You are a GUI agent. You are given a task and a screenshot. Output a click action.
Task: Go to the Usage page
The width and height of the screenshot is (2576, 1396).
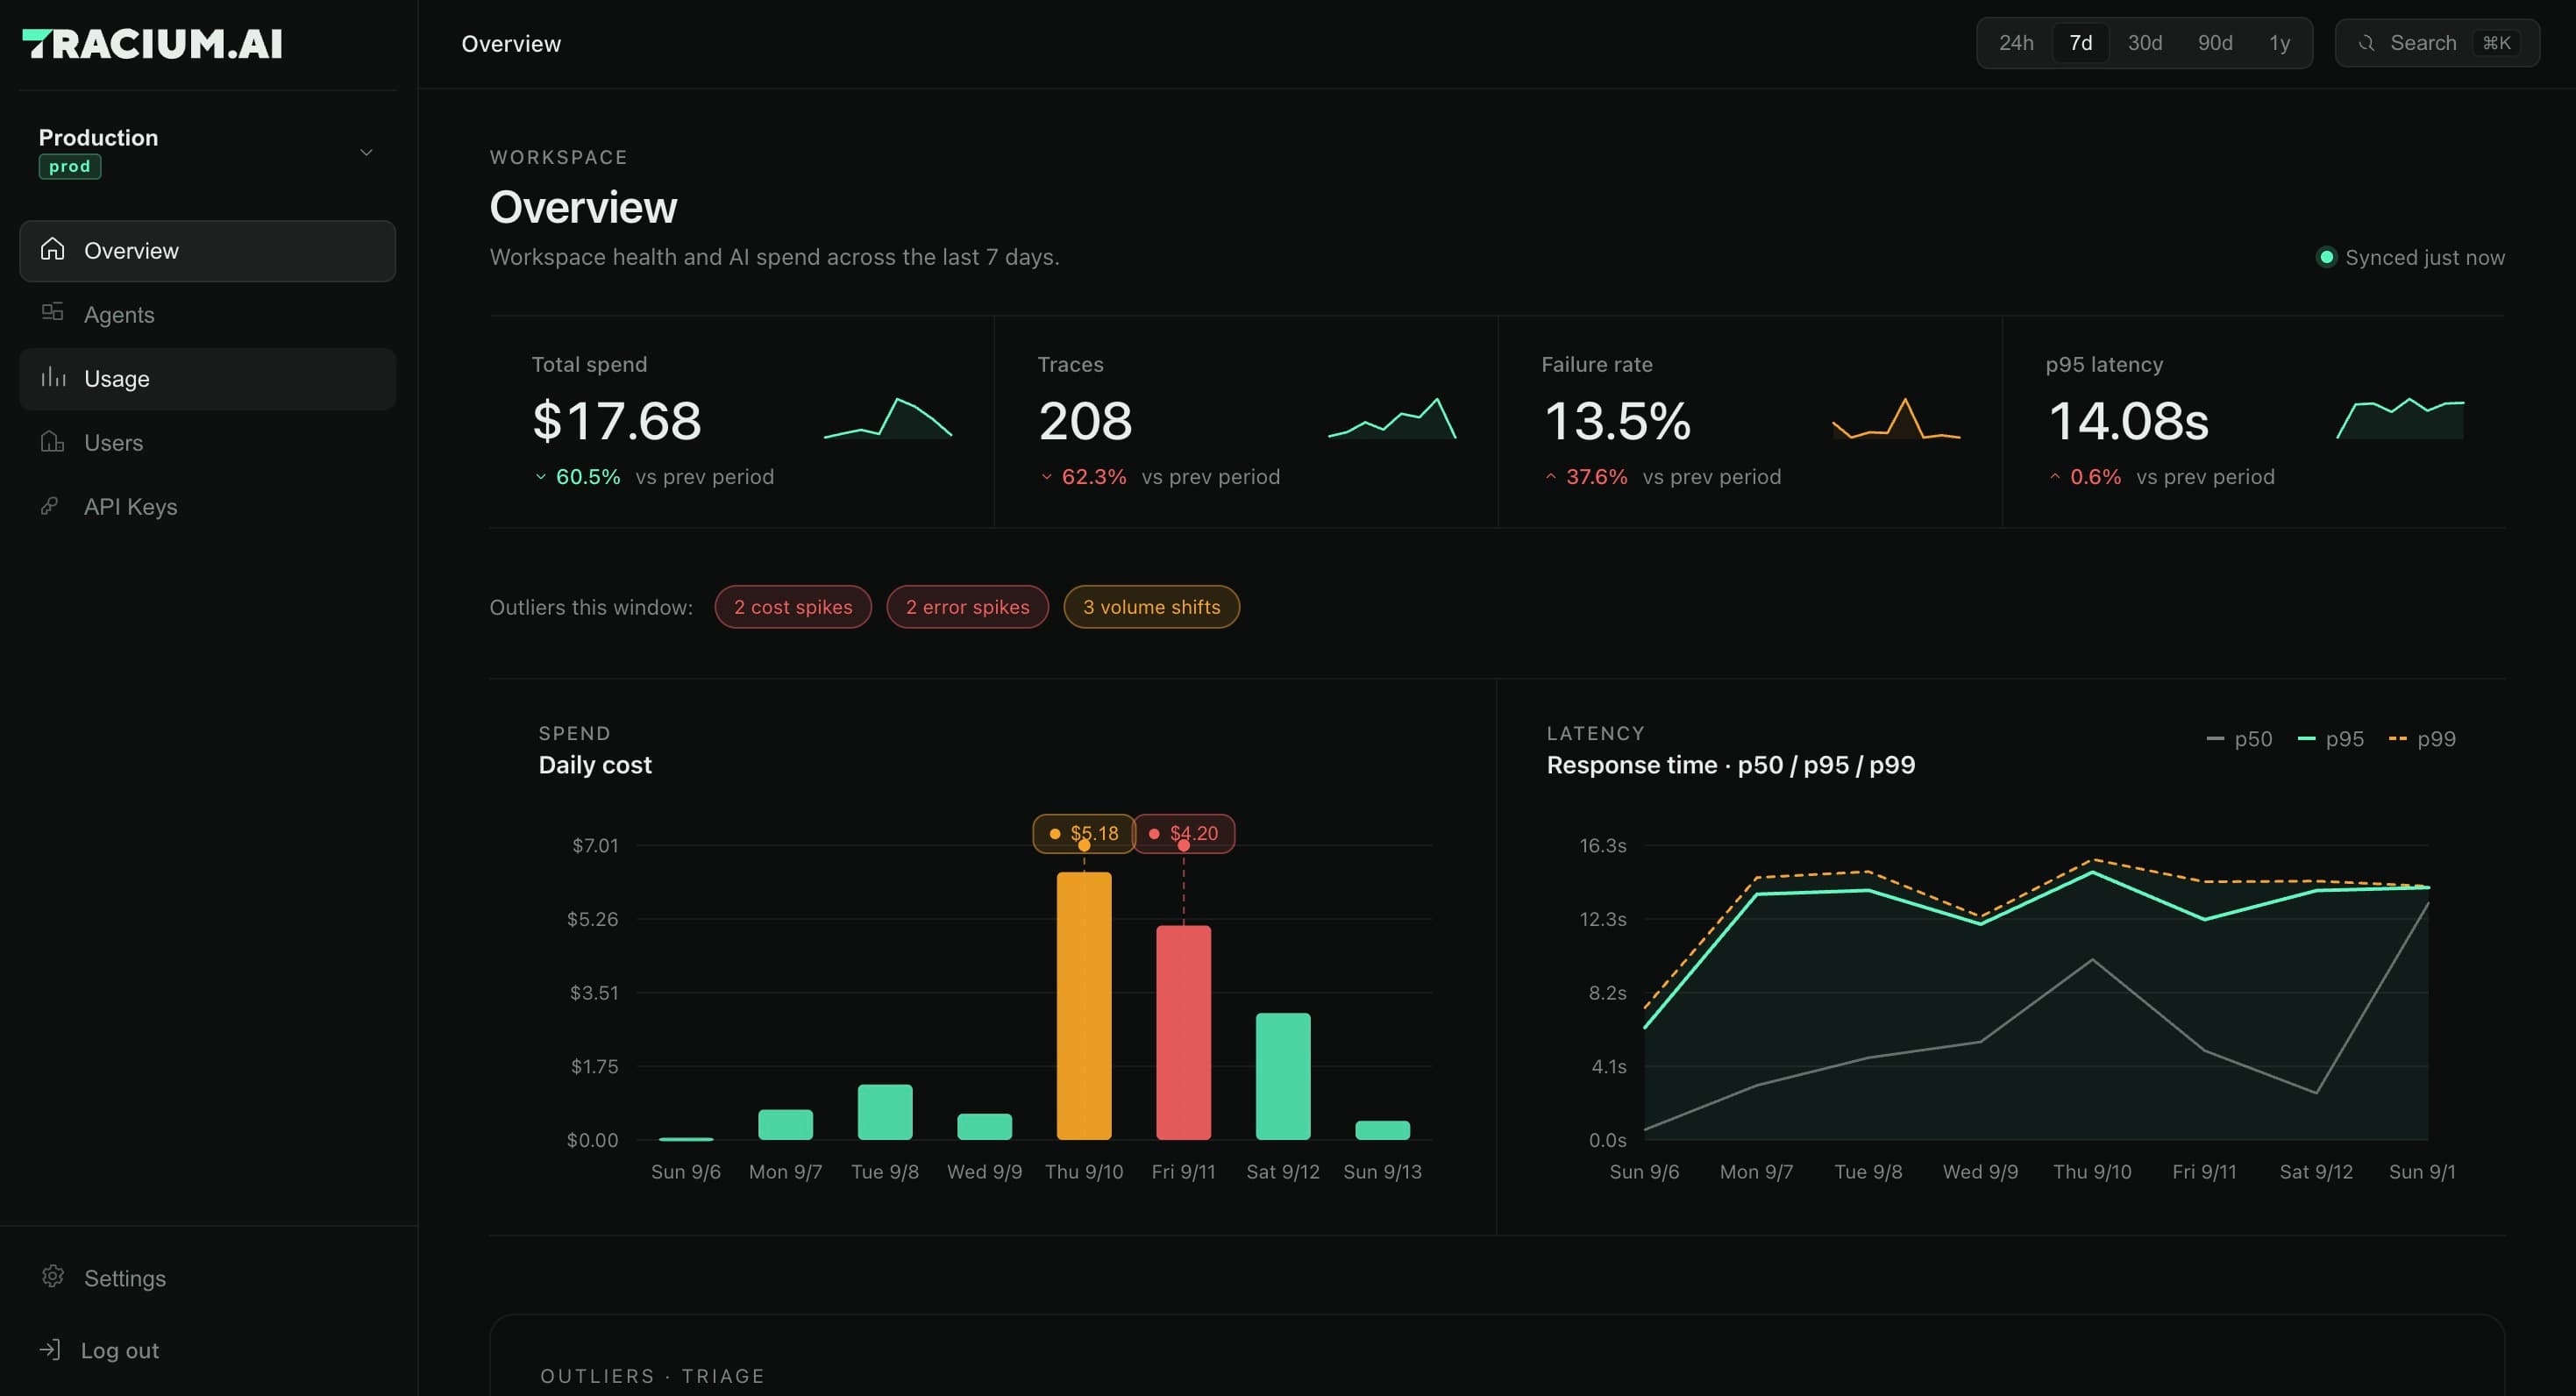[x=207, y=378]
